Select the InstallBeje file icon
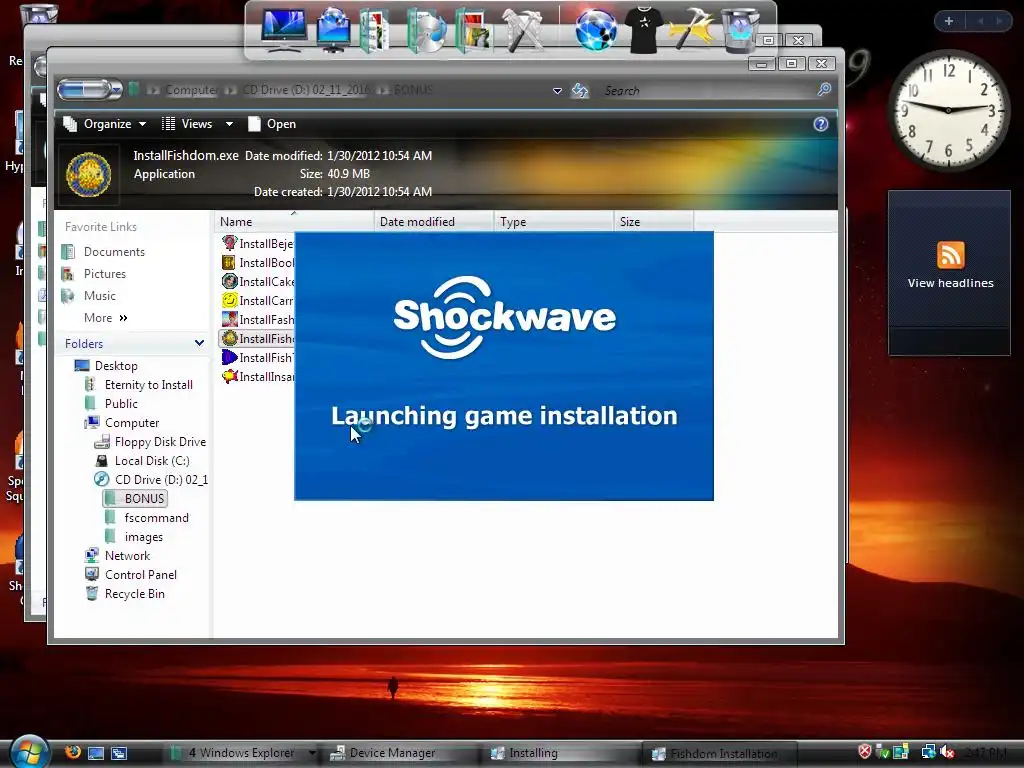 click(229, 243)
